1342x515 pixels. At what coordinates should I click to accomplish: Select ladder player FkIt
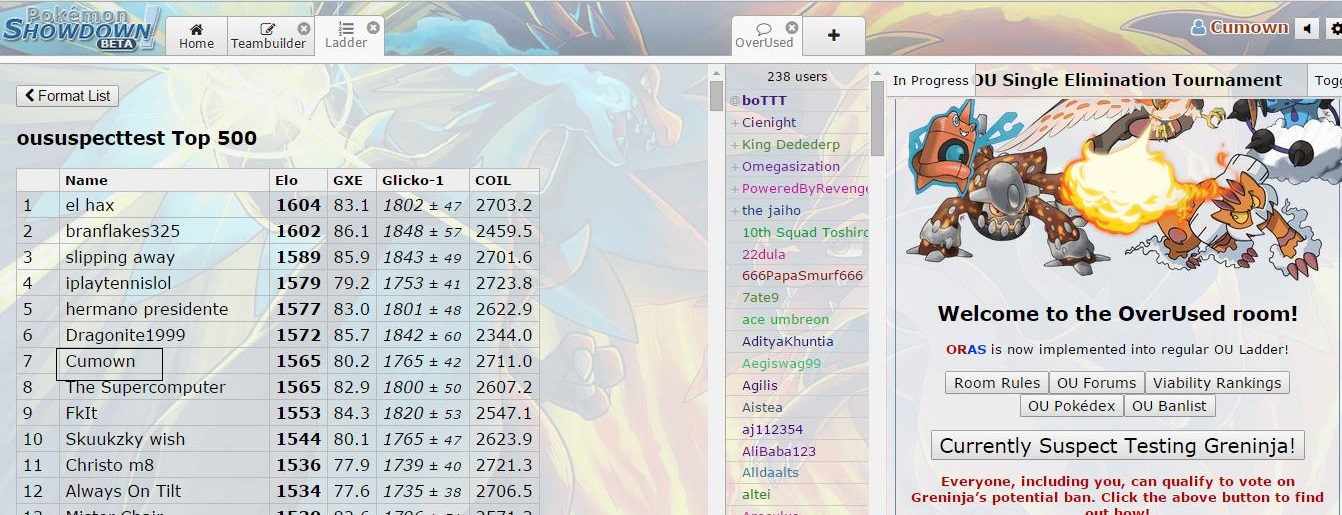pyautogui.click(x=82, y=413)
